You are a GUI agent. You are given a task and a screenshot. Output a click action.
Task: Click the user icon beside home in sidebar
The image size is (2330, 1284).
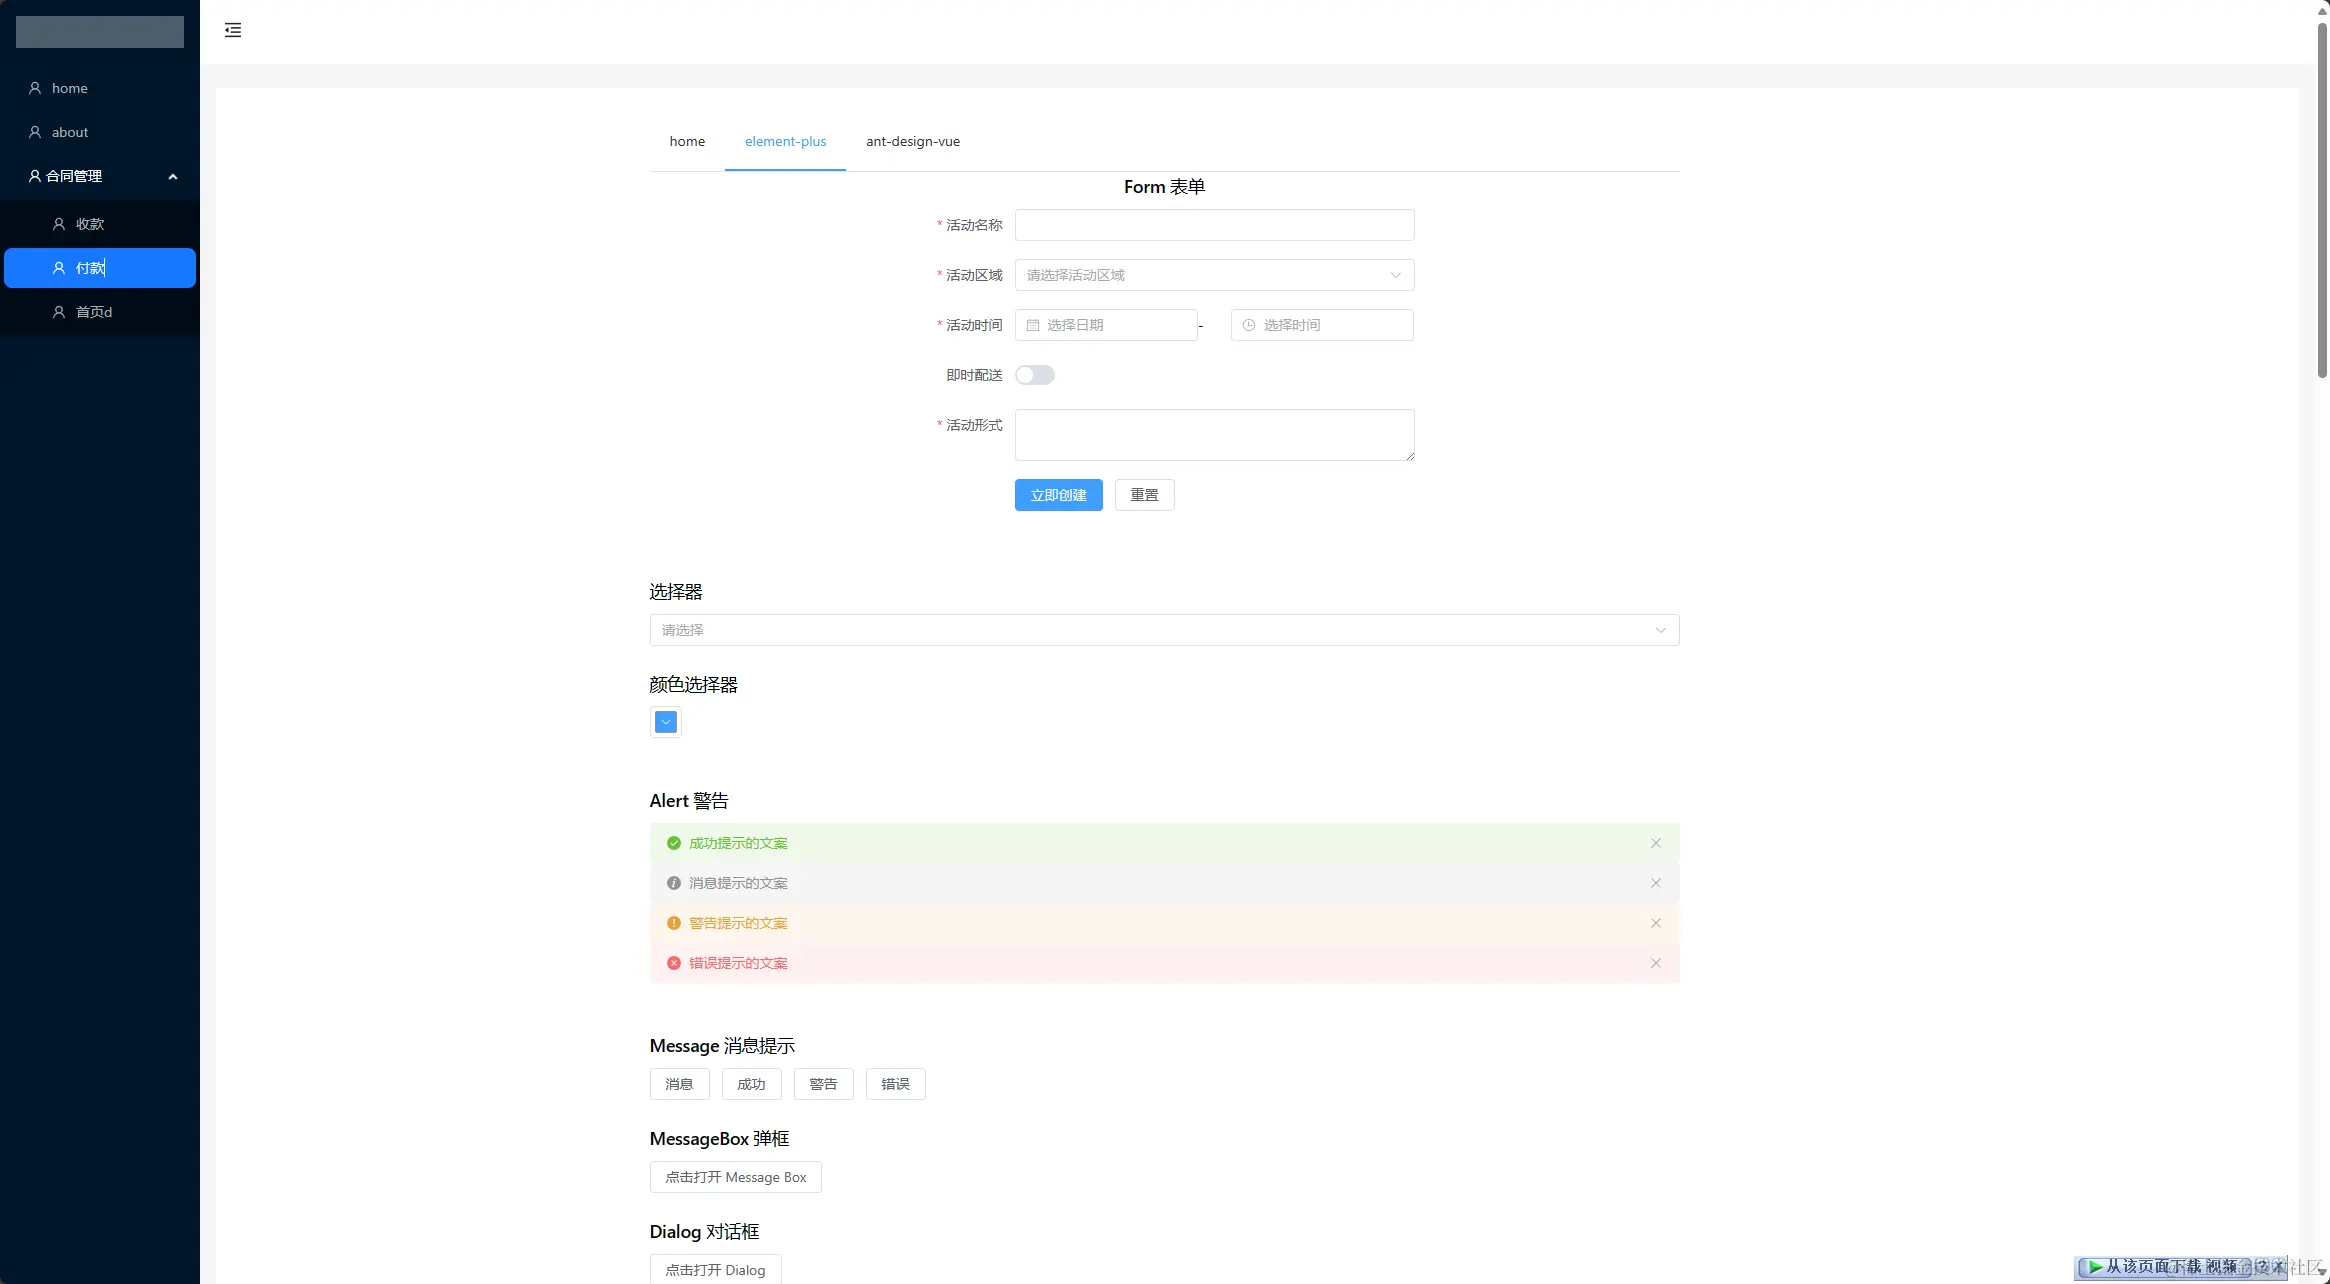[x=35, y=88]
